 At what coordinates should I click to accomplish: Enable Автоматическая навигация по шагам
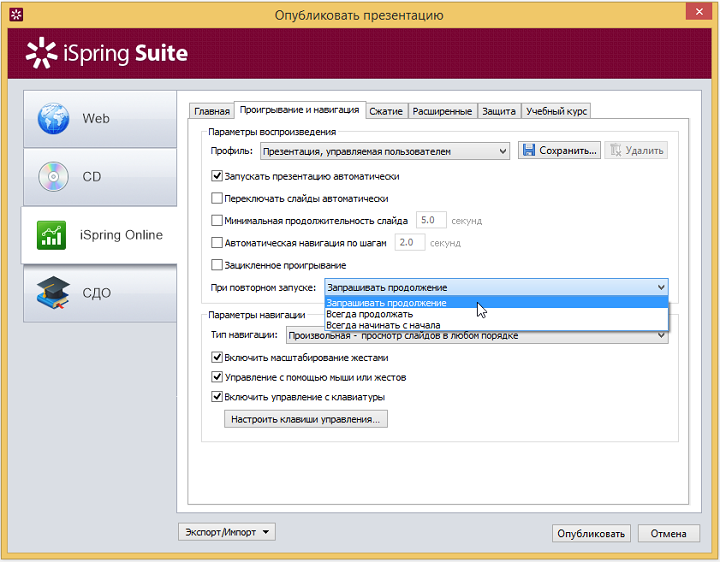coord(217,242)
